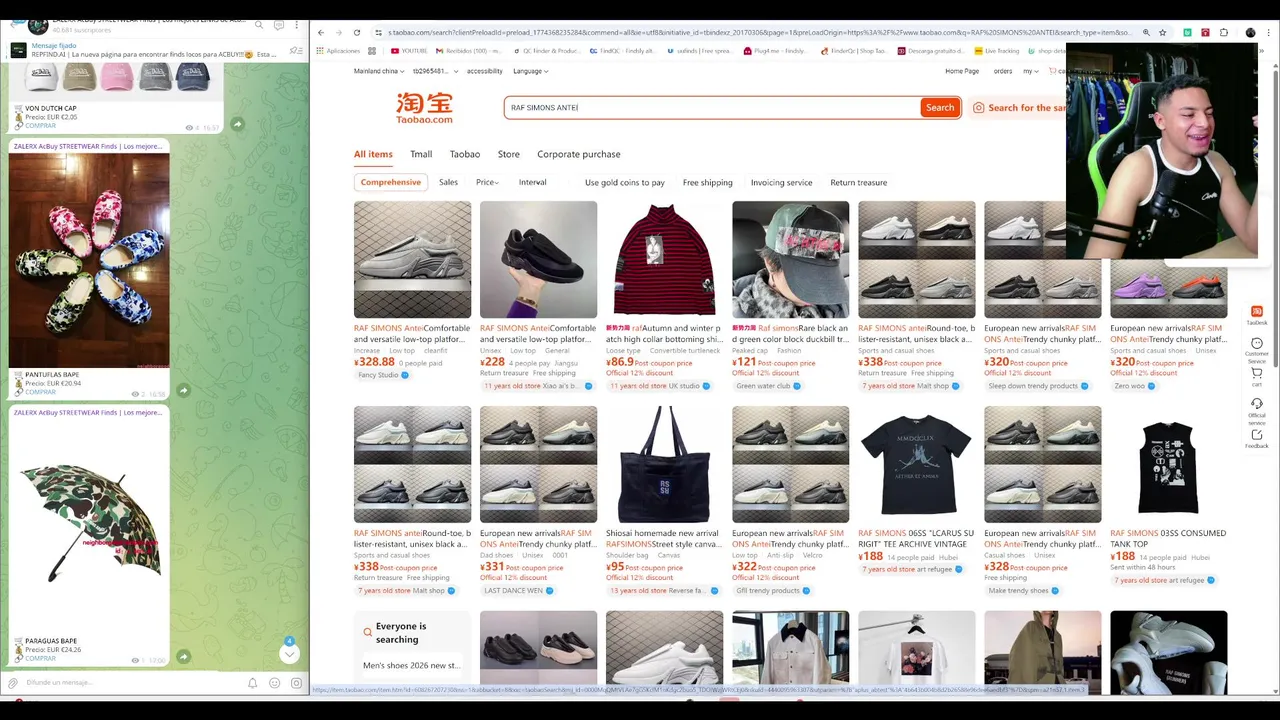Viewport: 1280px width, 720px height.
Task: Open the ¥95 navy RSSM tote bag thumbnail
Action: pyautogui.click(x=664, y=465)
